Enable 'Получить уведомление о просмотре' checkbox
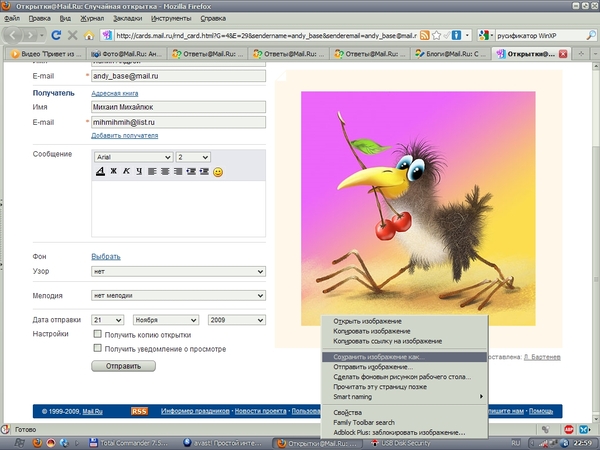The height and width of the screenshot is (450, 600). pos(98,348)
